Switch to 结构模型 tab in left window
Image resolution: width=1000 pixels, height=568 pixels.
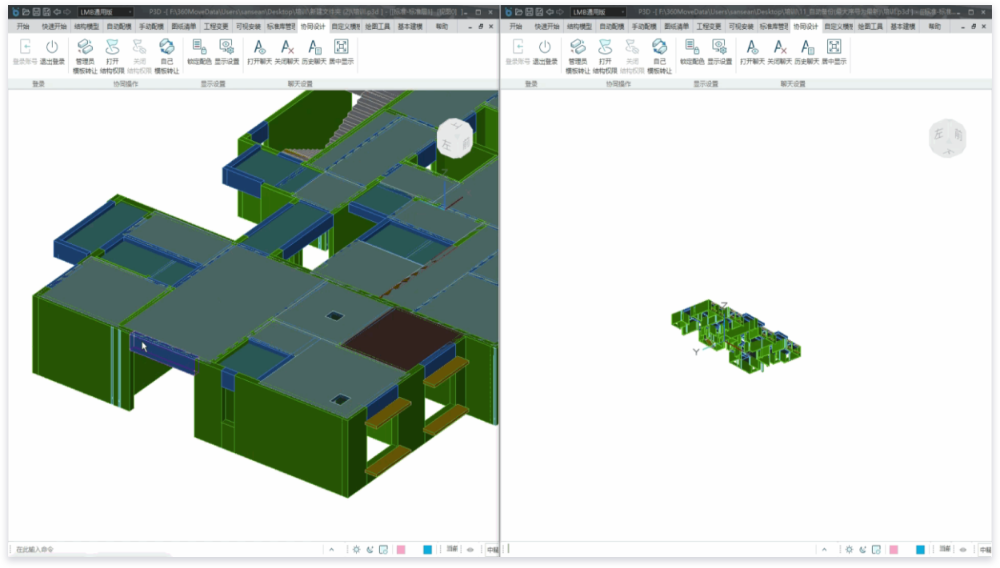click(x=84, y=27)
